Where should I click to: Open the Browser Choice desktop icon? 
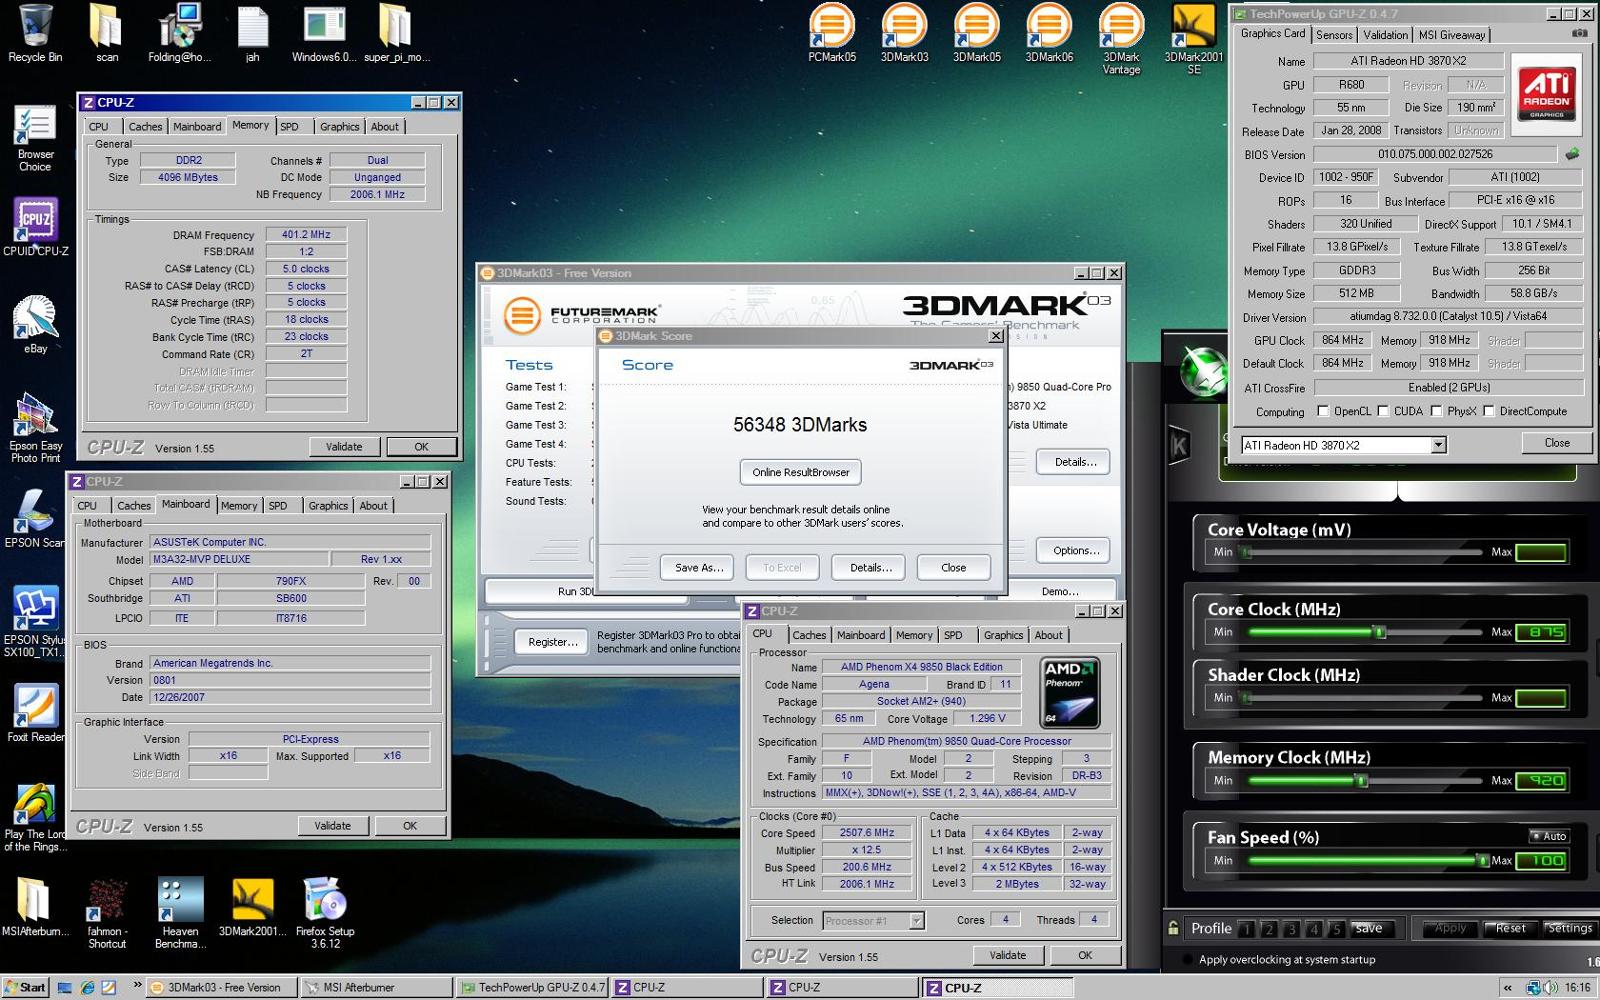(35, 138)
